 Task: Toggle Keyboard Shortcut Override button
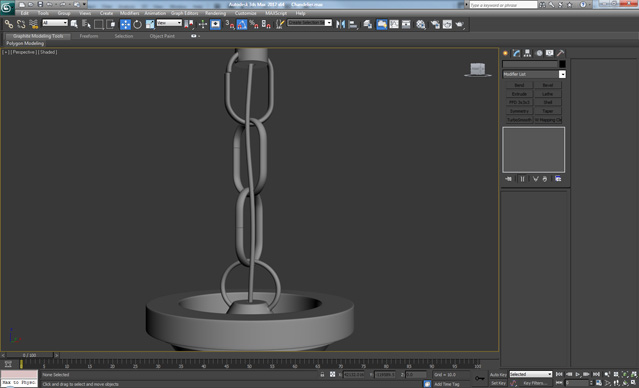click(x=215, y=24)
